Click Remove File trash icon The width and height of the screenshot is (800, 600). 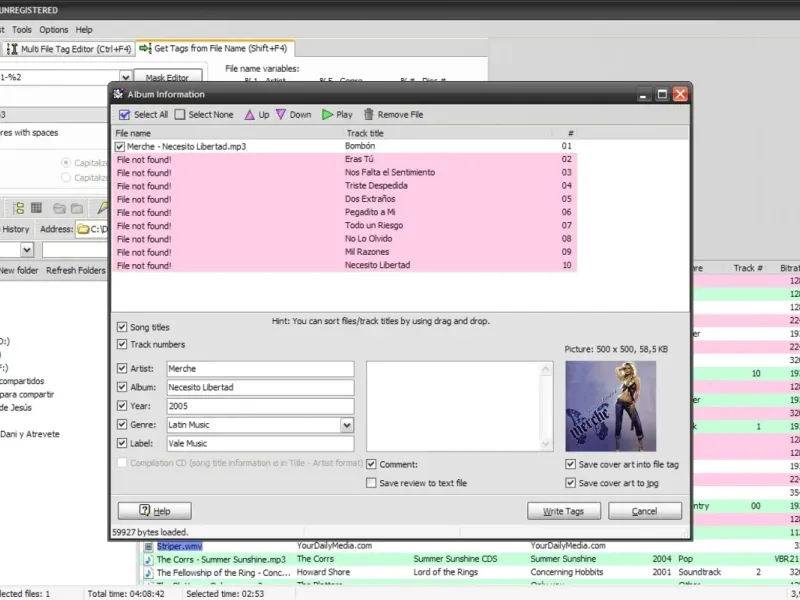(368, 114)
